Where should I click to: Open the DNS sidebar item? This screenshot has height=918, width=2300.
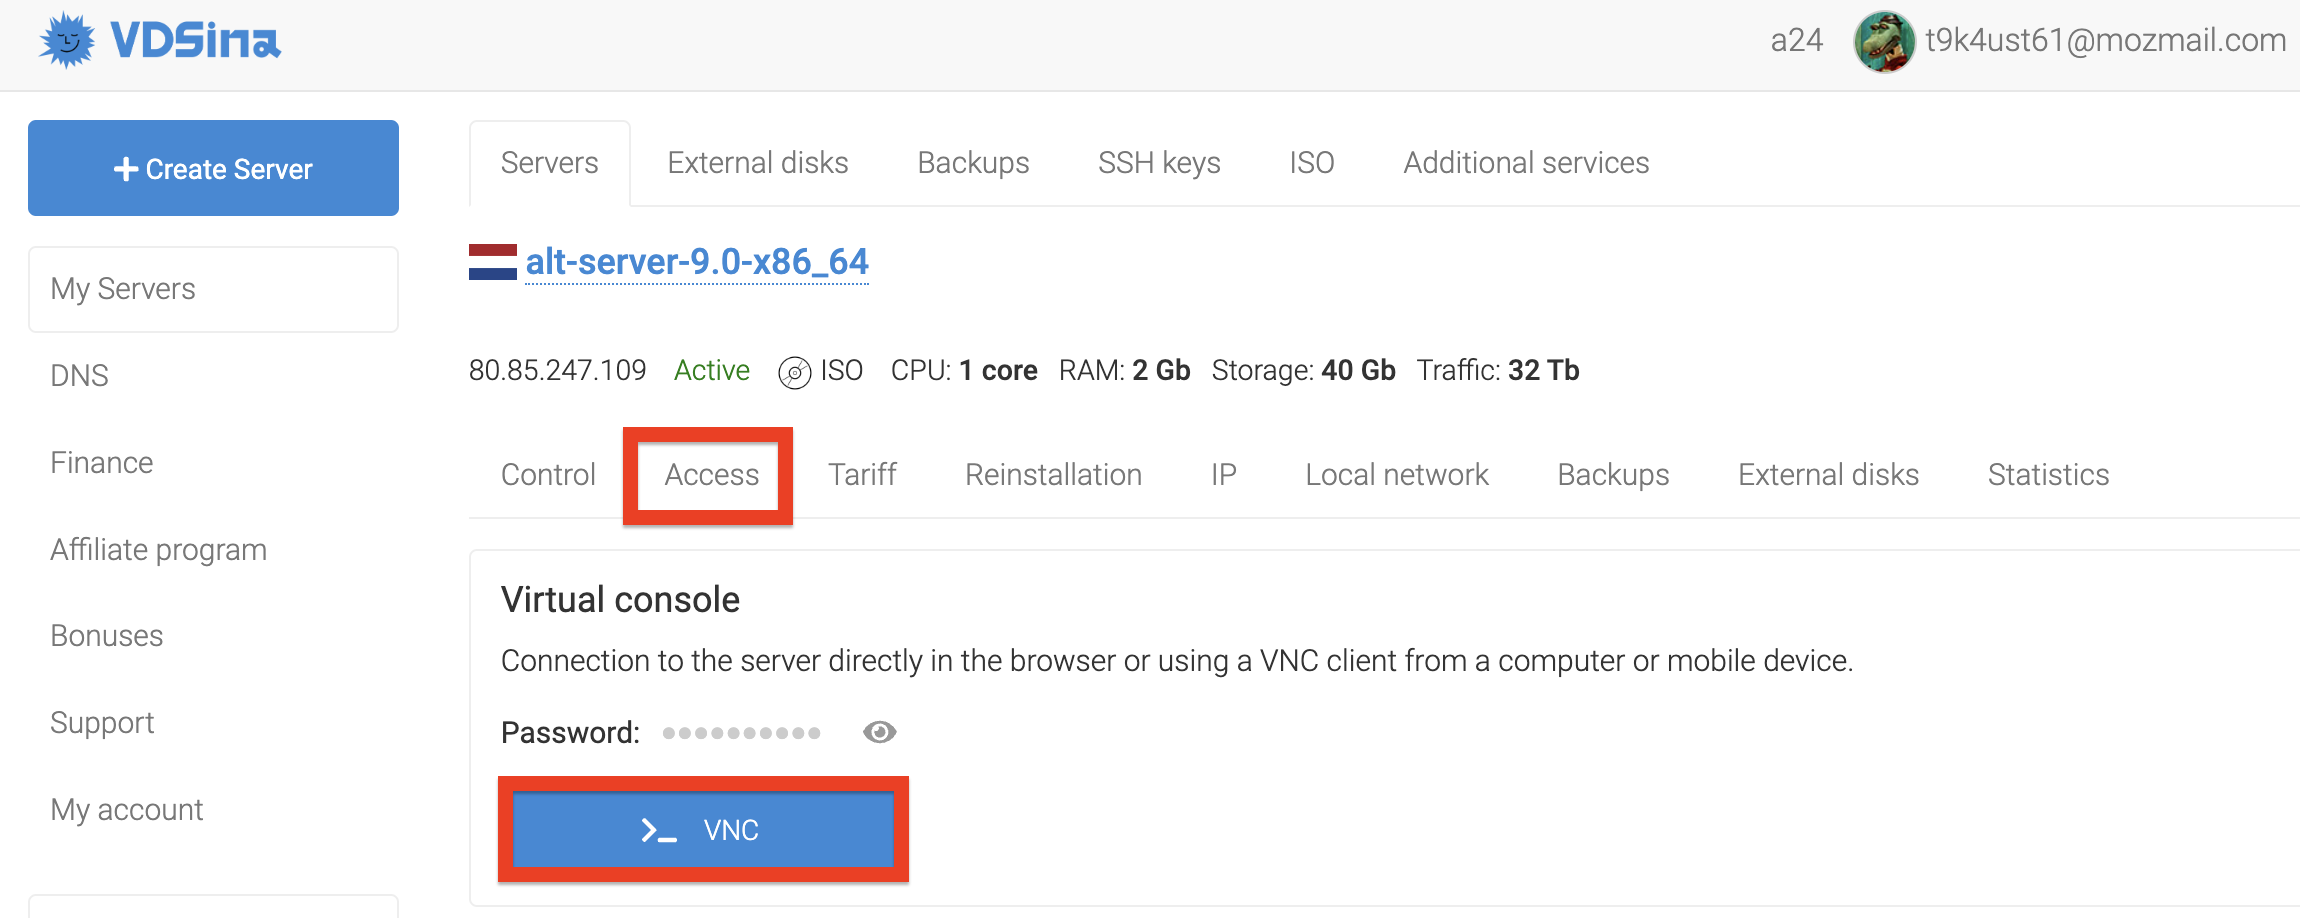pyautogui.click(x=79, y=375)
